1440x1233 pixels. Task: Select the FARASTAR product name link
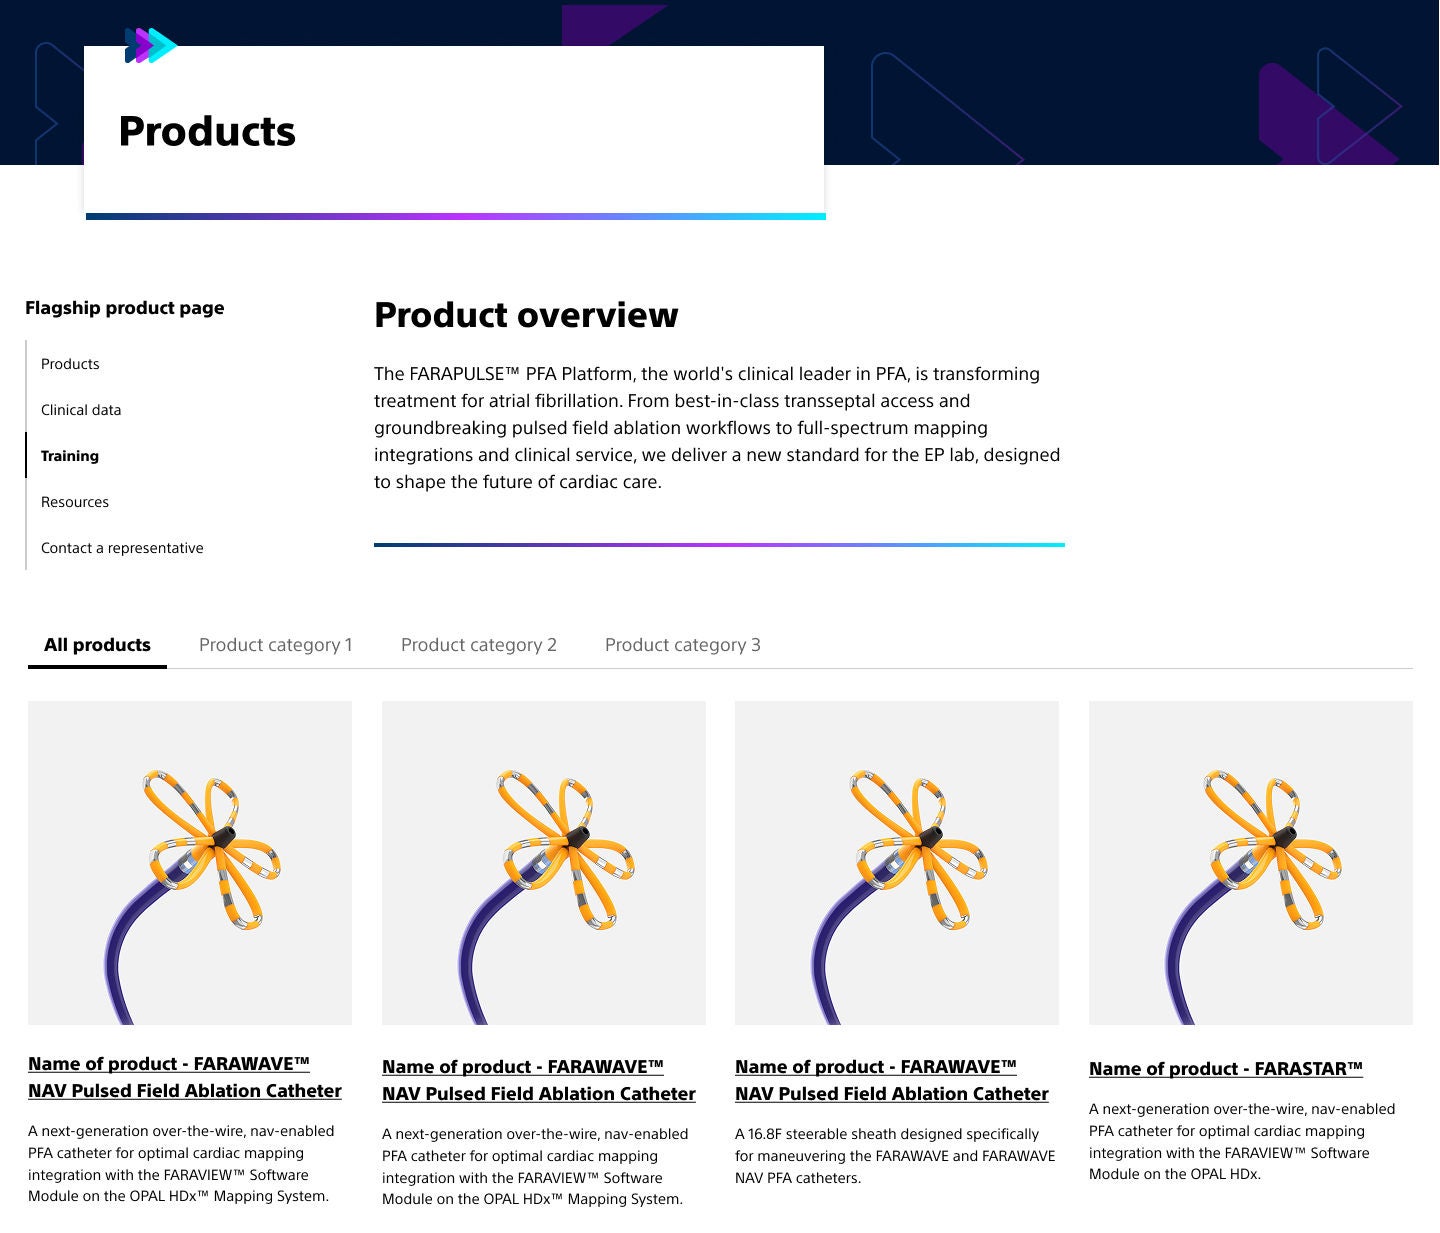coord(1225,1068)
